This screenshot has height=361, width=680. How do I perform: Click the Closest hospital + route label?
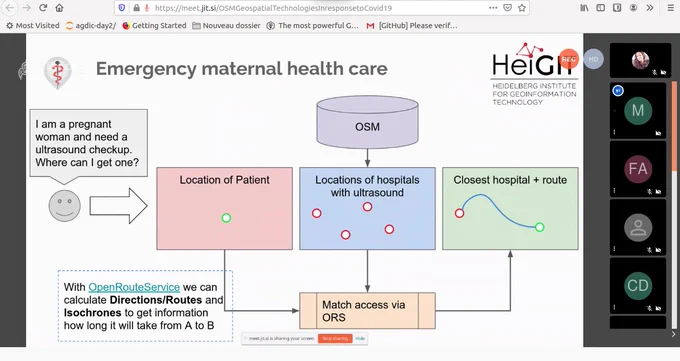point(510,180)
